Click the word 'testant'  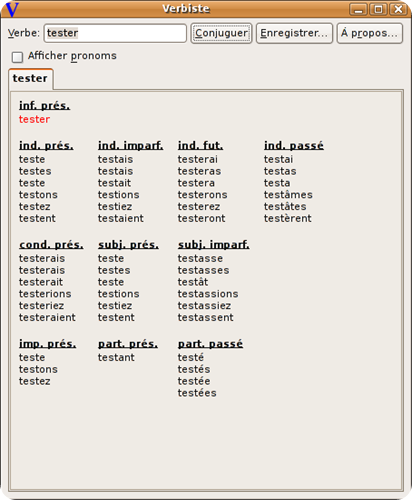[116, 357]
